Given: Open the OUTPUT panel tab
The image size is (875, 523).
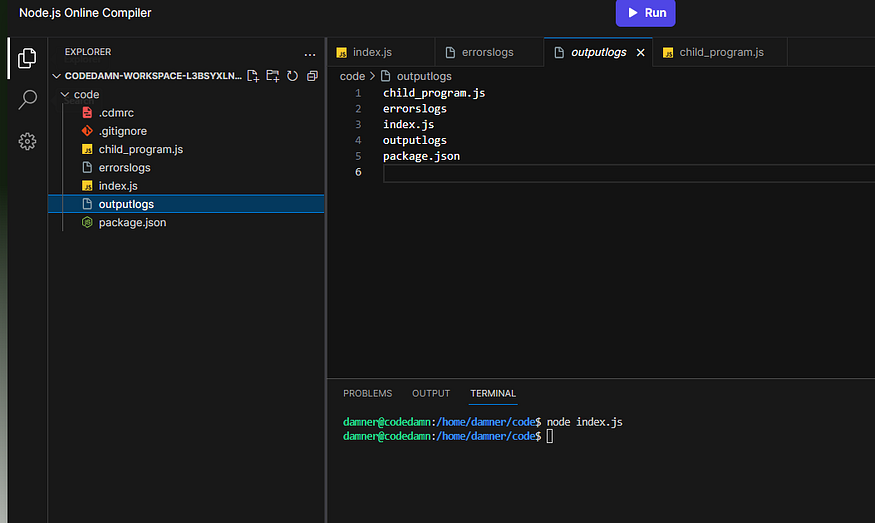Looking at the screenshot, I should point(431,394).
